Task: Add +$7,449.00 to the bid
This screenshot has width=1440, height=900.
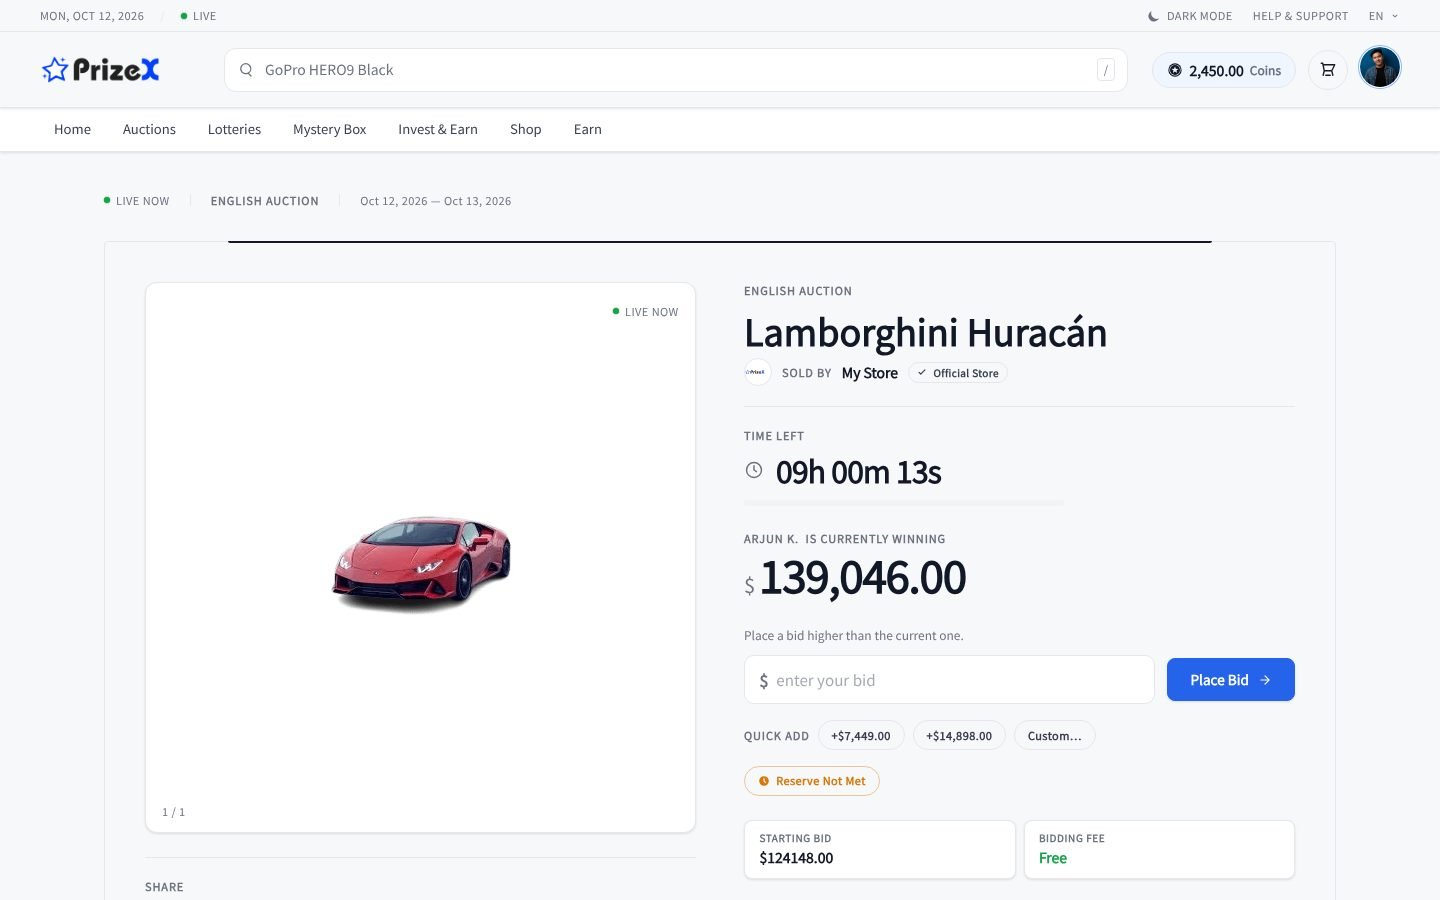Action: coord(861,736)
